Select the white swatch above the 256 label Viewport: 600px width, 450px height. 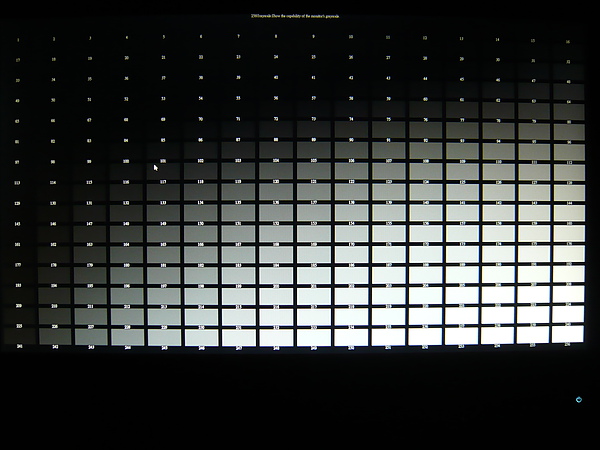coord(568,334)
